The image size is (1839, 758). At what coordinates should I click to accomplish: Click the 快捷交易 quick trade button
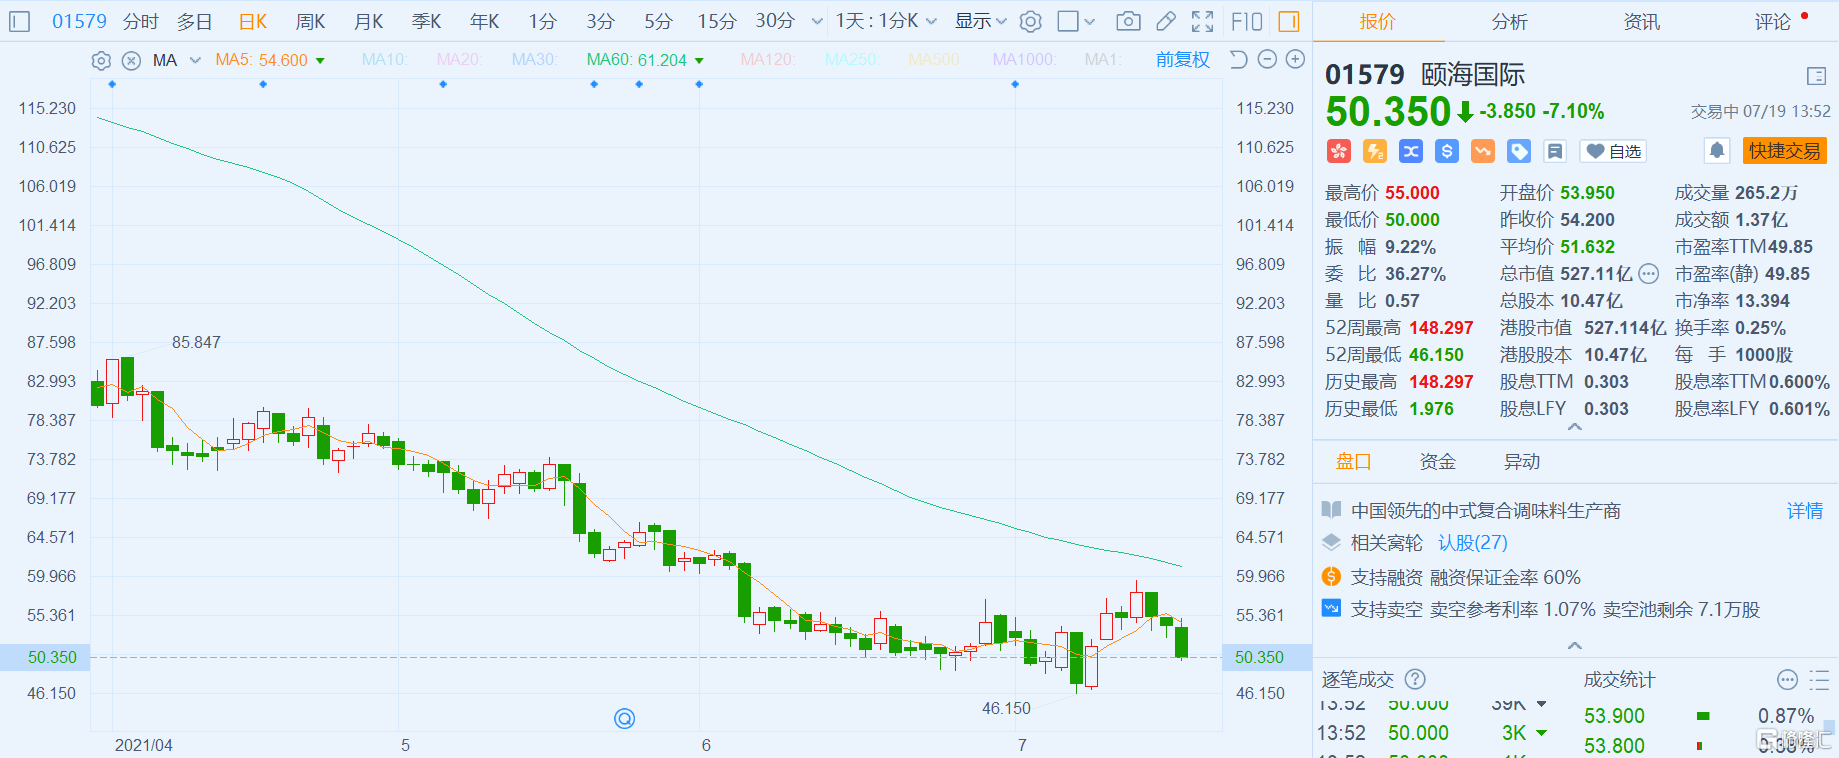1784,151
